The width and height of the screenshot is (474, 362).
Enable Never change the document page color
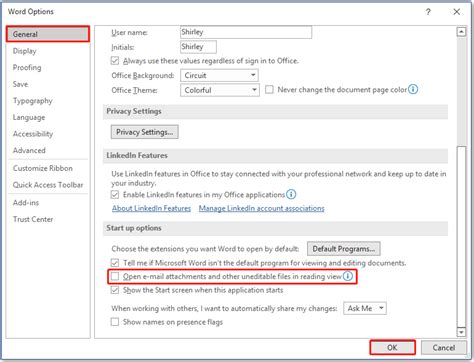269,89
